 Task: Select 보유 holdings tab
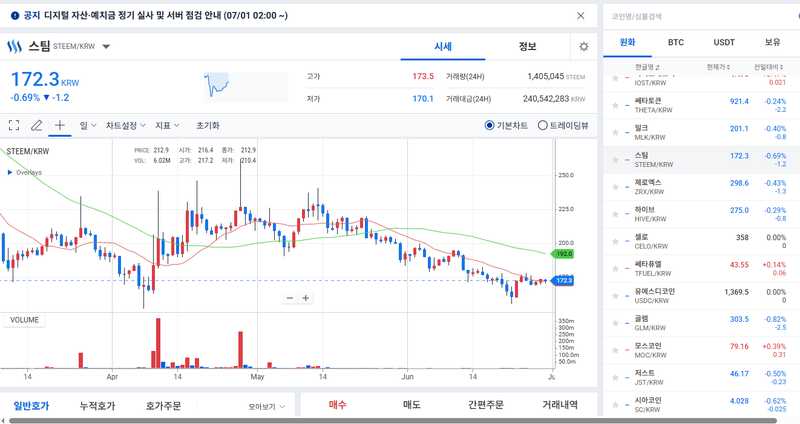point(772,42)
